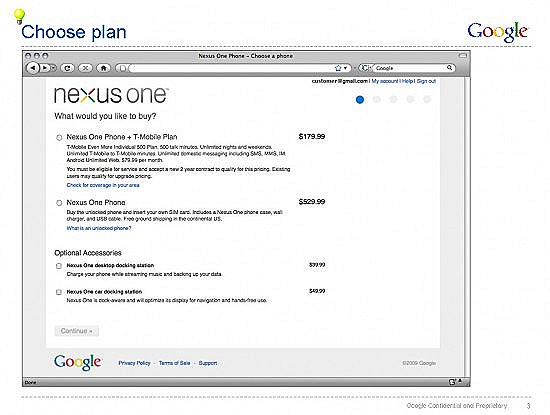Open the My account link
The width and height of the screenshot is (550, 415).
coord(385,81)
